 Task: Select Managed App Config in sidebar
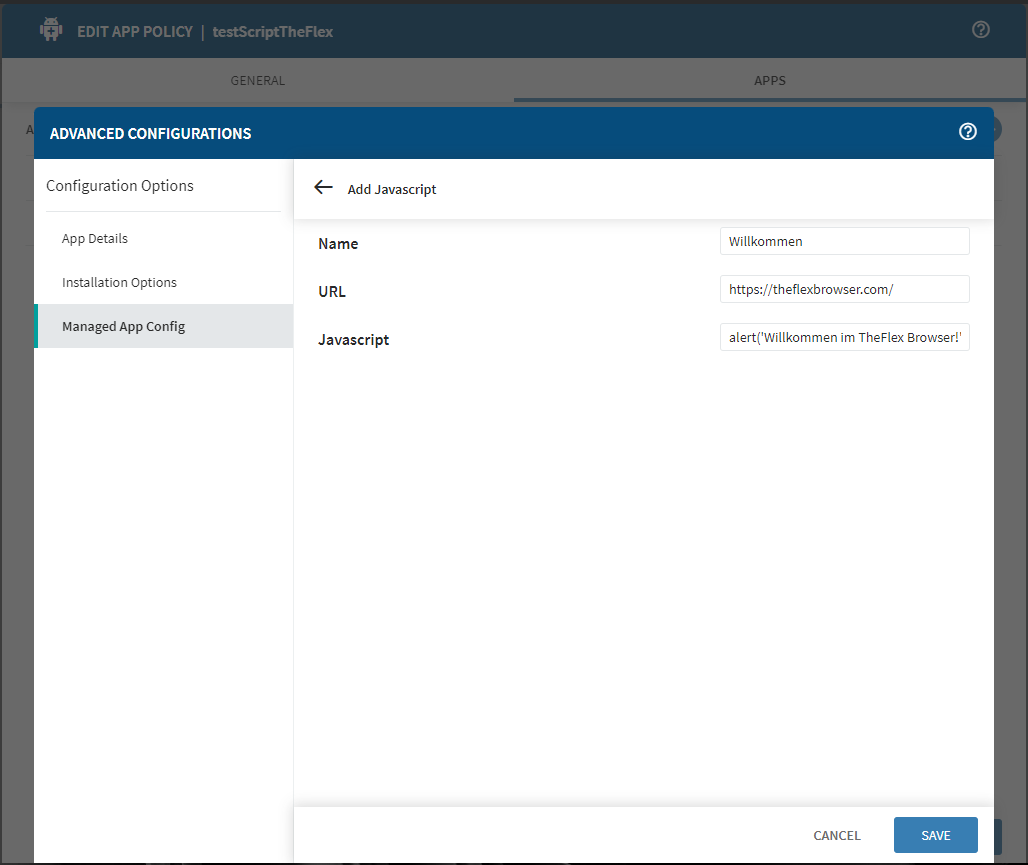(123, 326)
